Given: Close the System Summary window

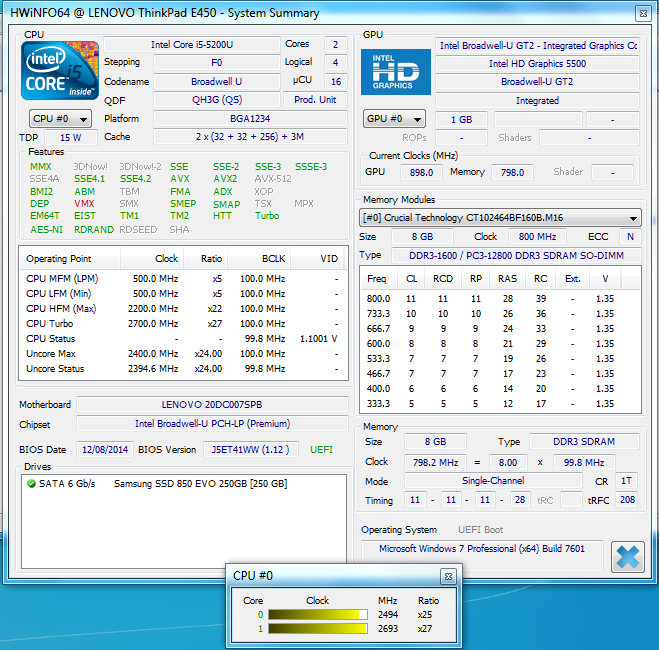Looking at the screenshot, I should [643, 13].
